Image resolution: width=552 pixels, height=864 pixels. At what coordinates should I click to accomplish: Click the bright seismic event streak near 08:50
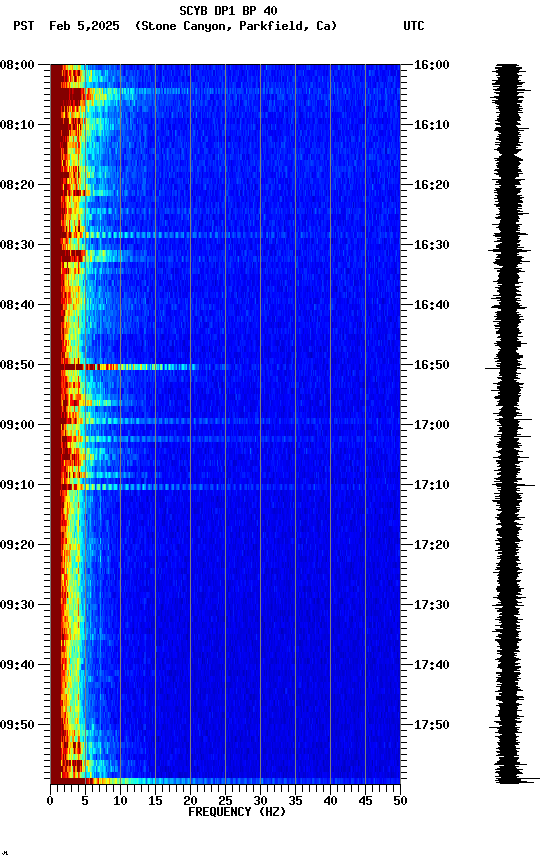click(129, 367)
